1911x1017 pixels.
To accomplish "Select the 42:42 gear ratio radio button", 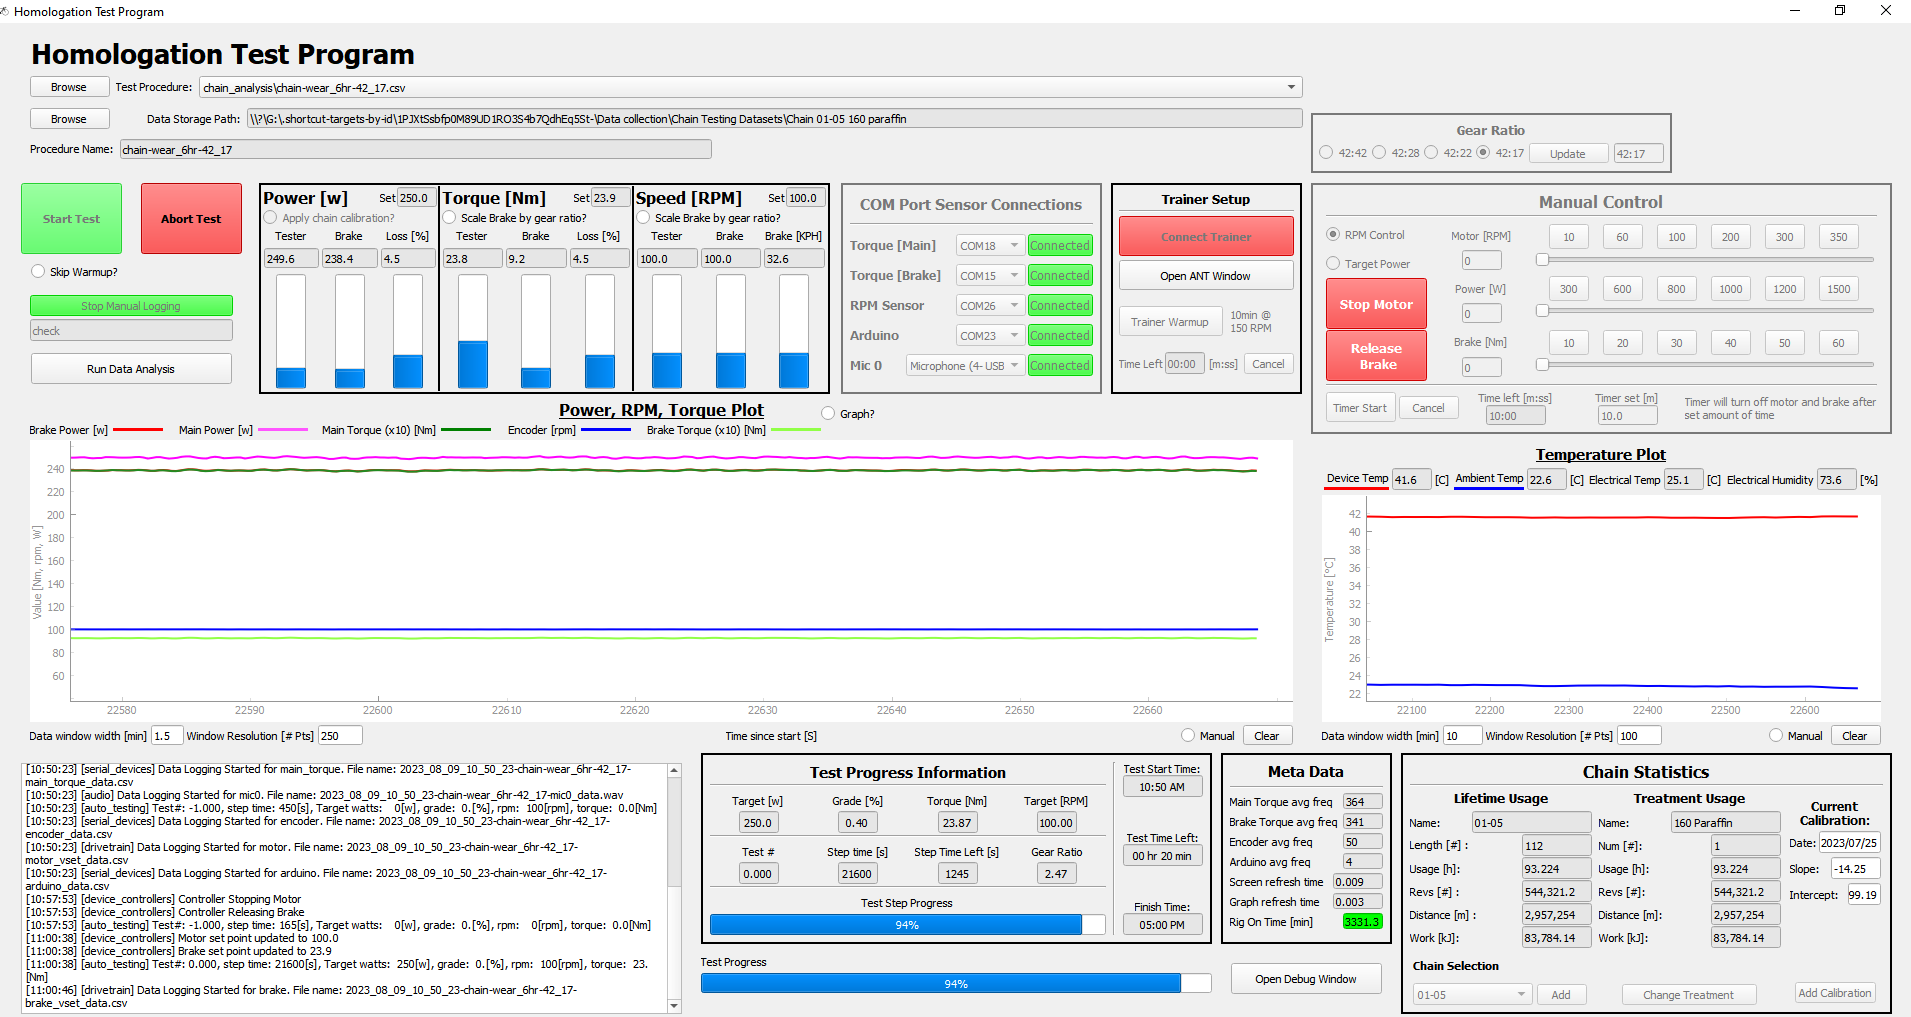I will click(x=1329, y=152).
